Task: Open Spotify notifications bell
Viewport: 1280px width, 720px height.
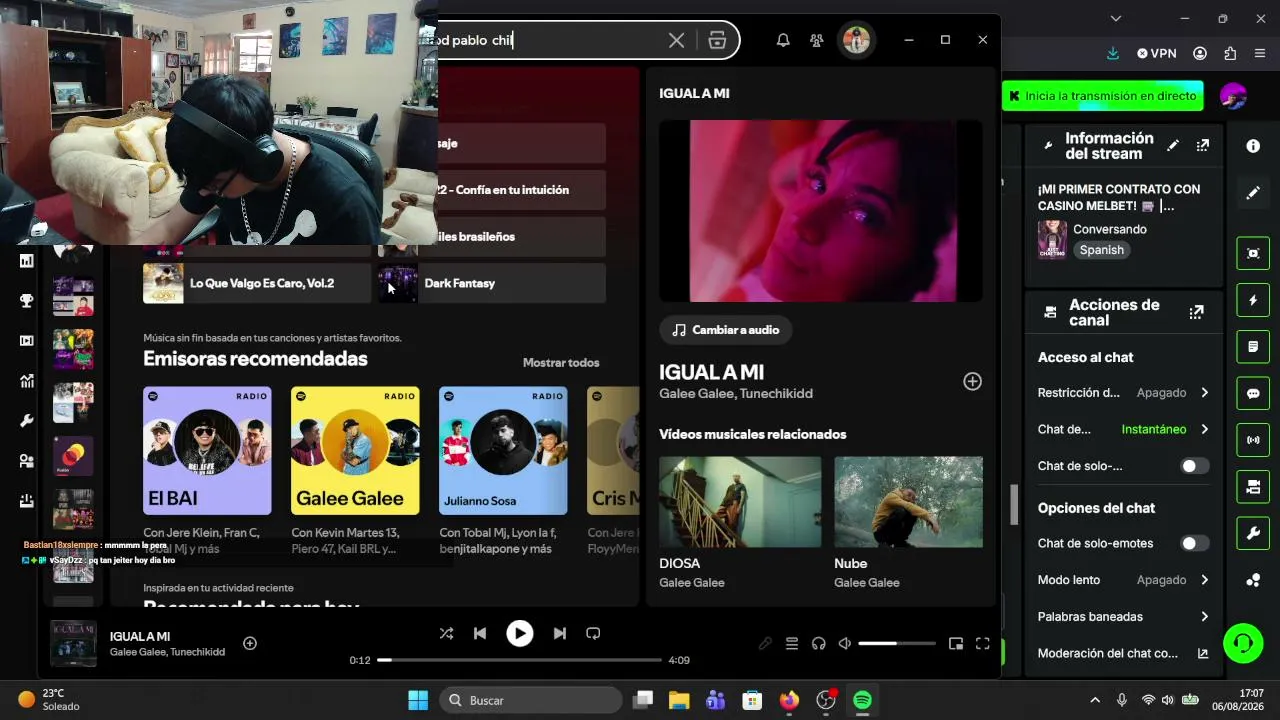Action: point(783,40)
